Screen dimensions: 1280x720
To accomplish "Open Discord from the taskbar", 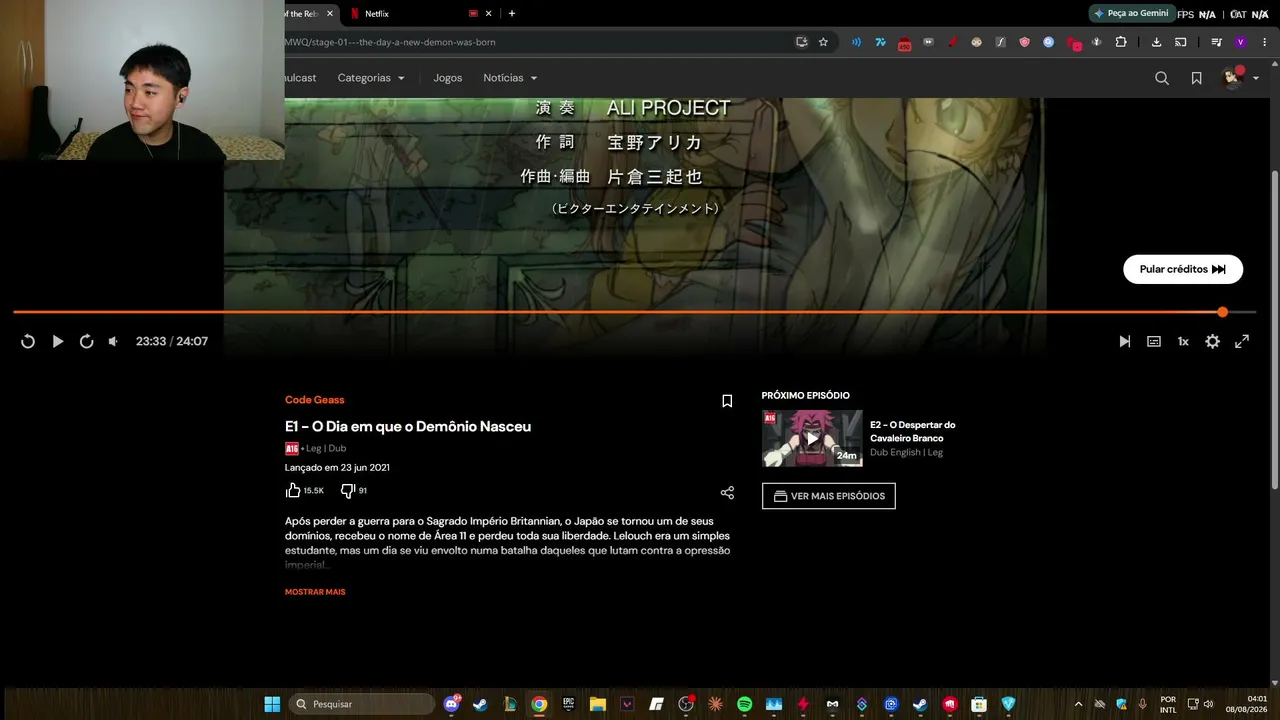I will [x=451, y=704].
